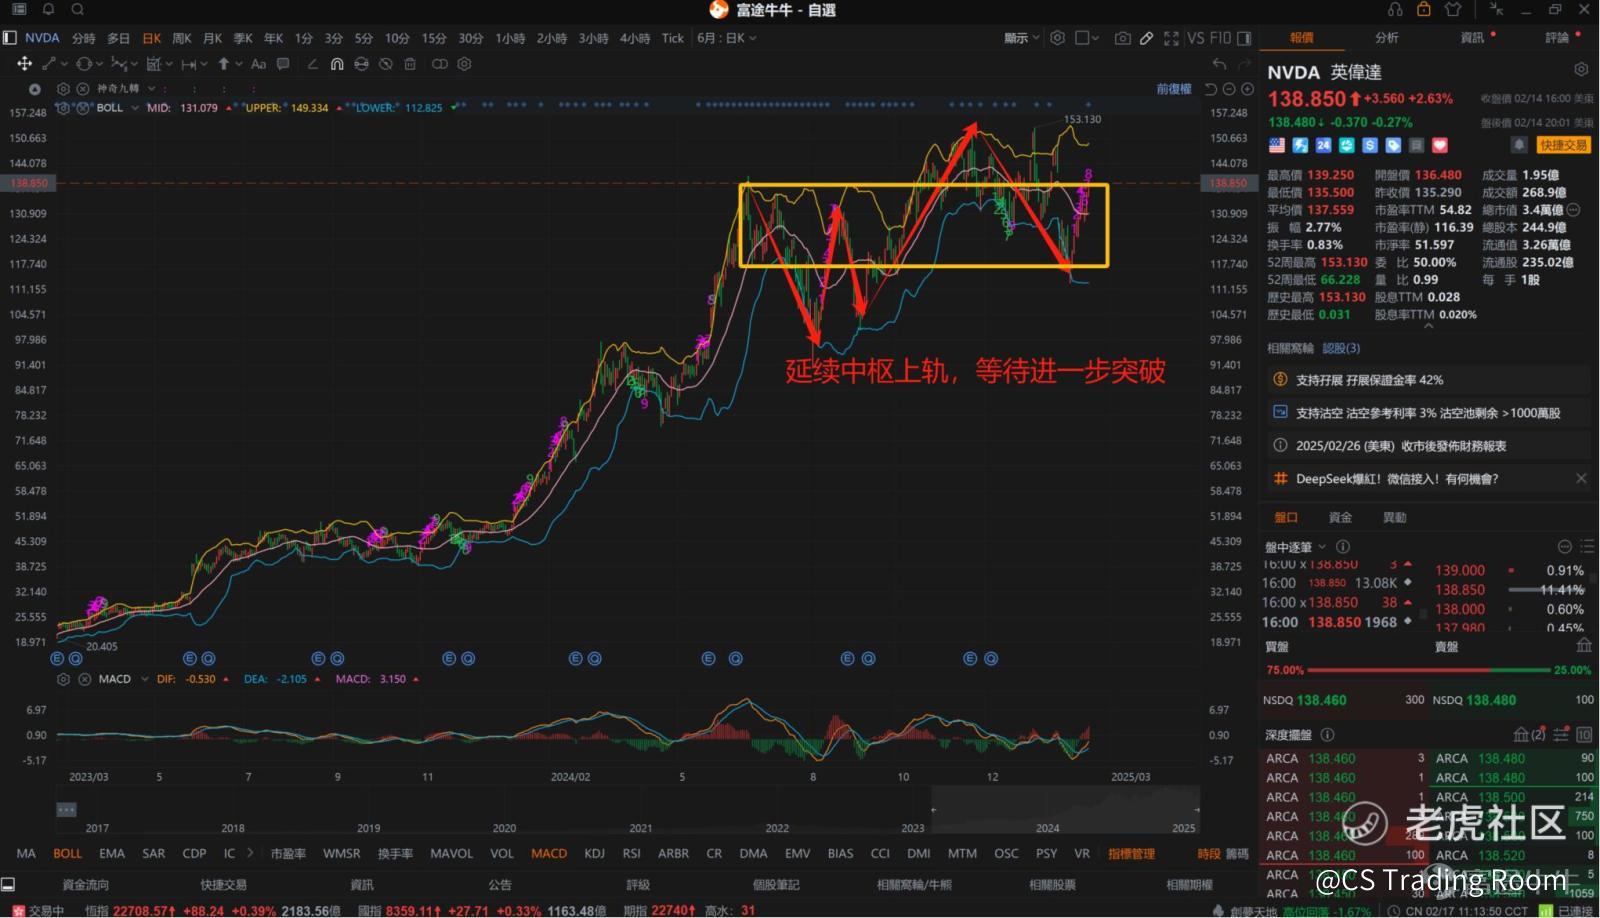
Task: Delete drawings with the trash icon
Action: [410, 64]
